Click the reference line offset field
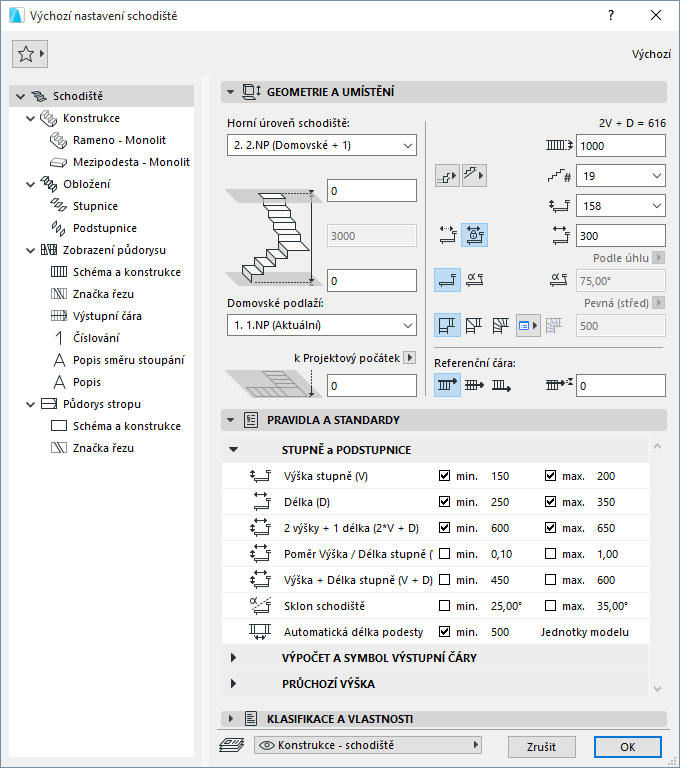 (621, 385)
